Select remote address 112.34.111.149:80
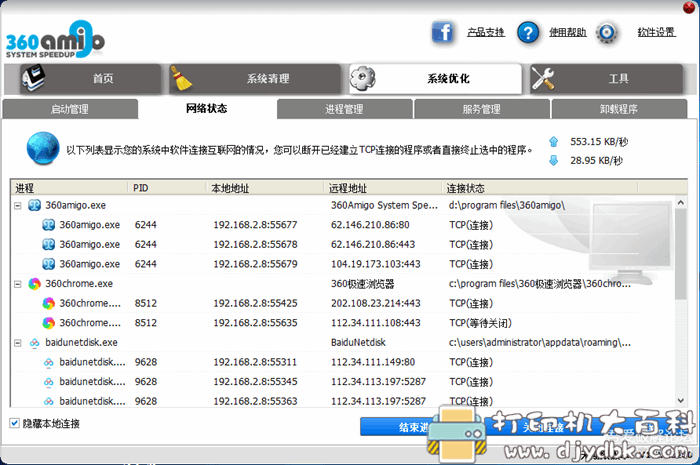 (x=373, y=362)
